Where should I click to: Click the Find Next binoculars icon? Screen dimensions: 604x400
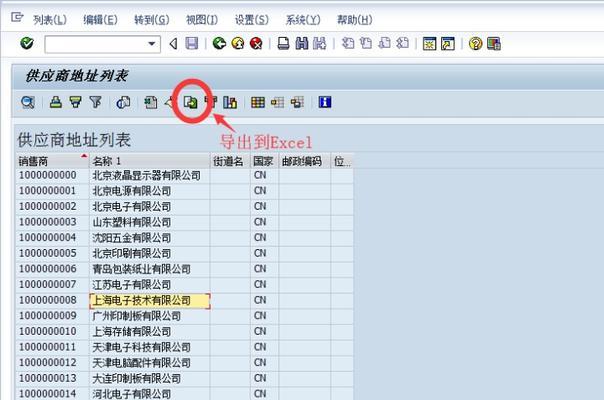(x=320, y=43)
